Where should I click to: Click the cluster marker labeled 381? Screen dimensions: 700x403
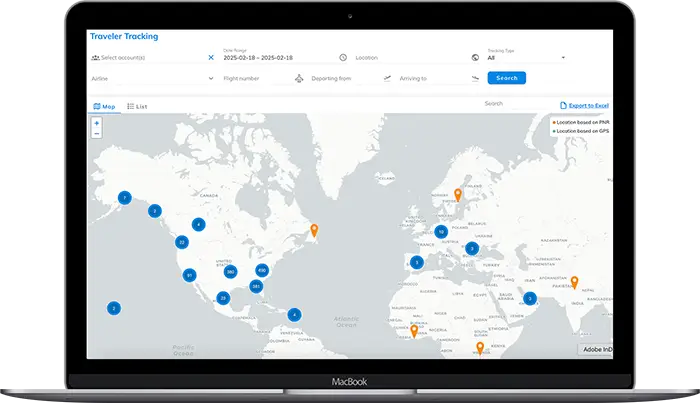pos(256,287)
